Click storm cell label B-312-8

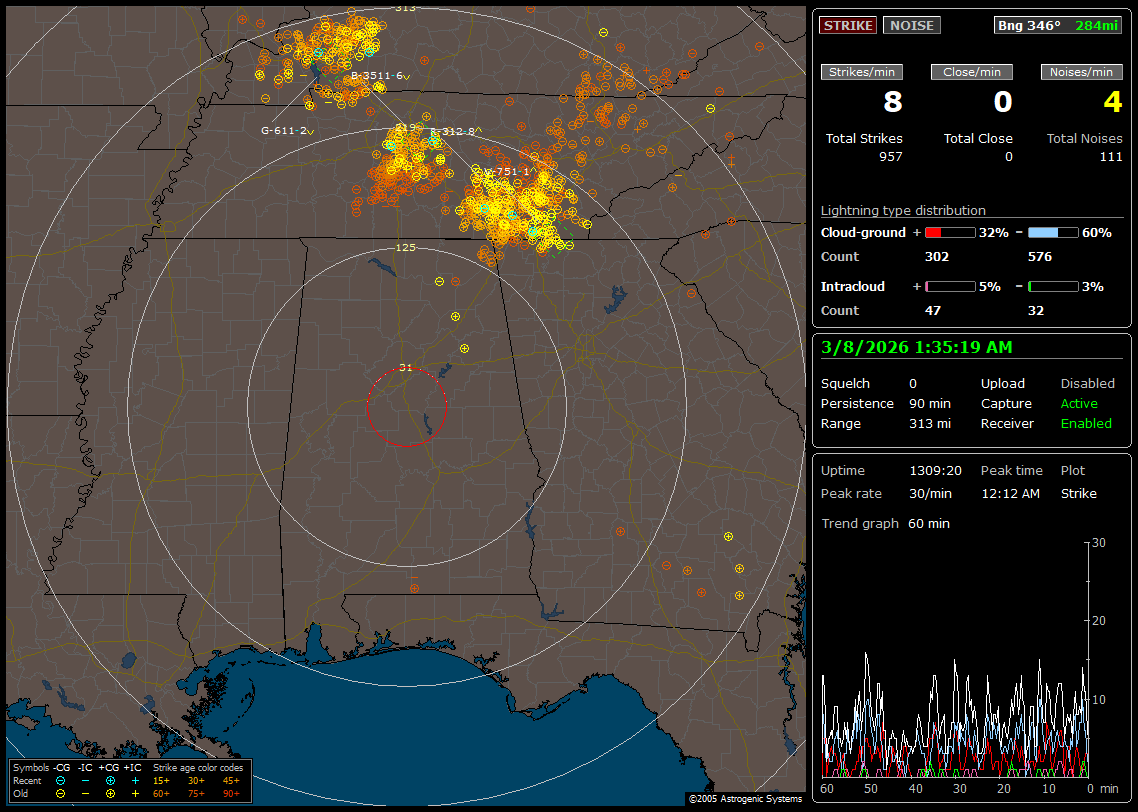coord(455,132)
